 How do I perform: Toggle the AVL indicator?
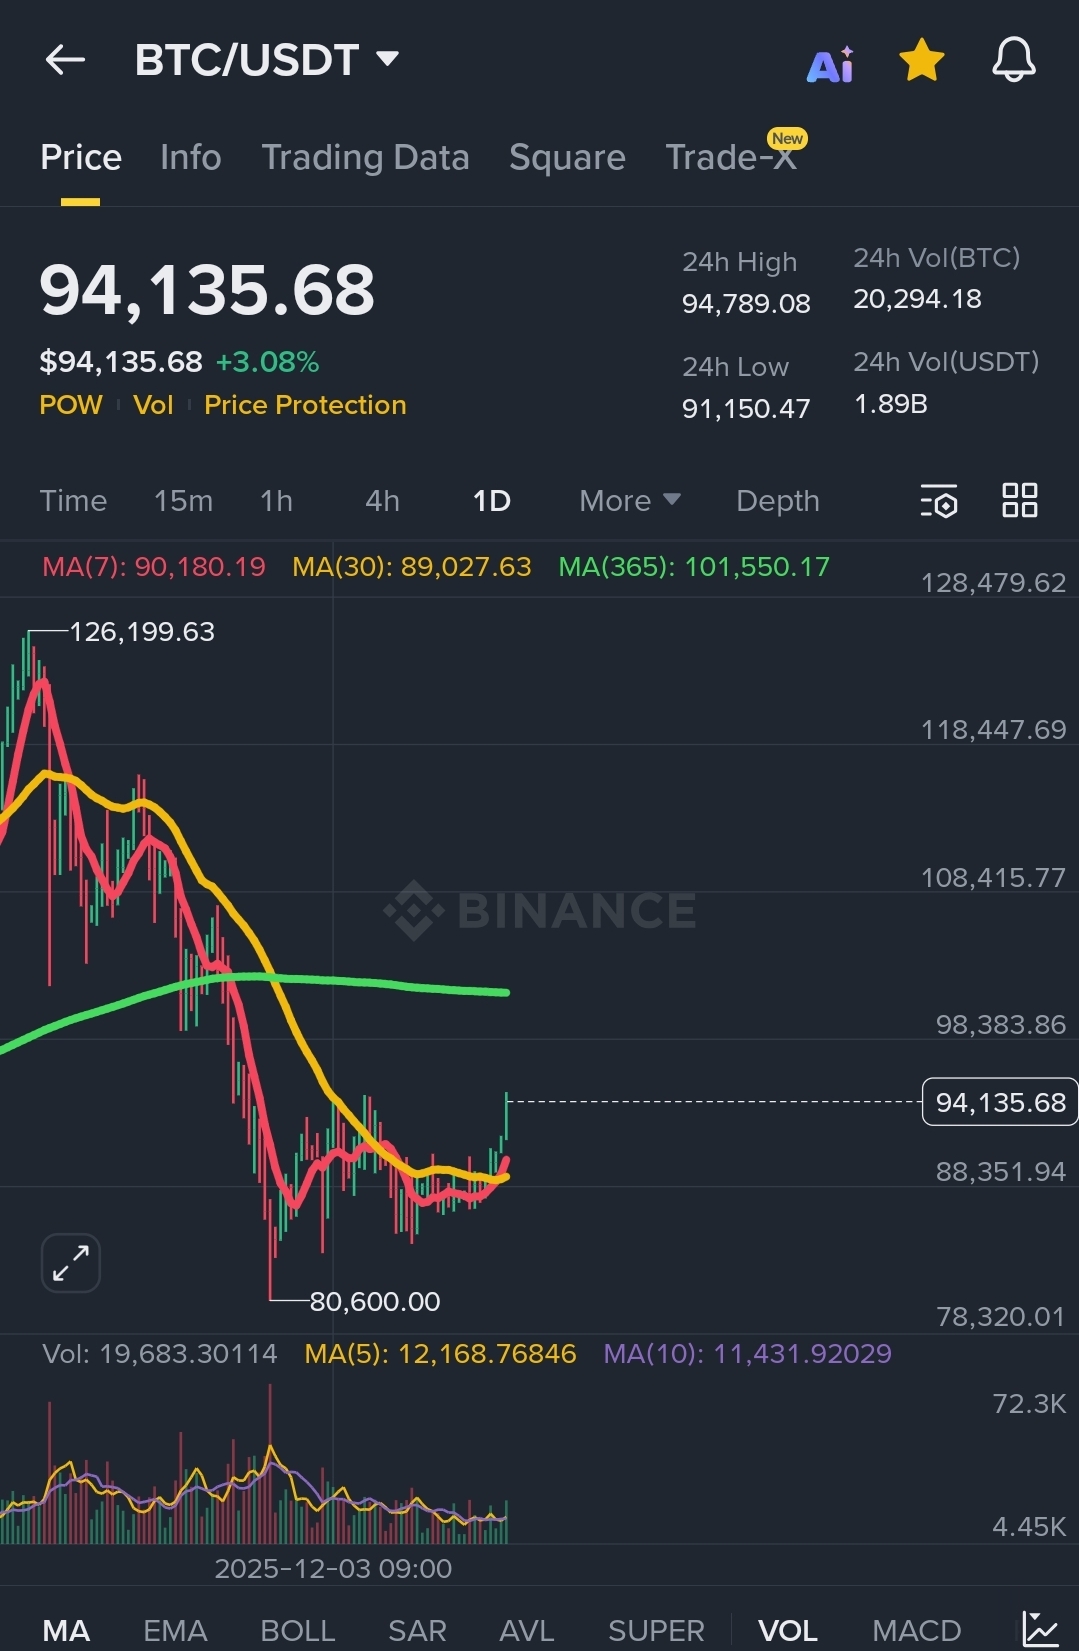click(x=527, y=1631)
